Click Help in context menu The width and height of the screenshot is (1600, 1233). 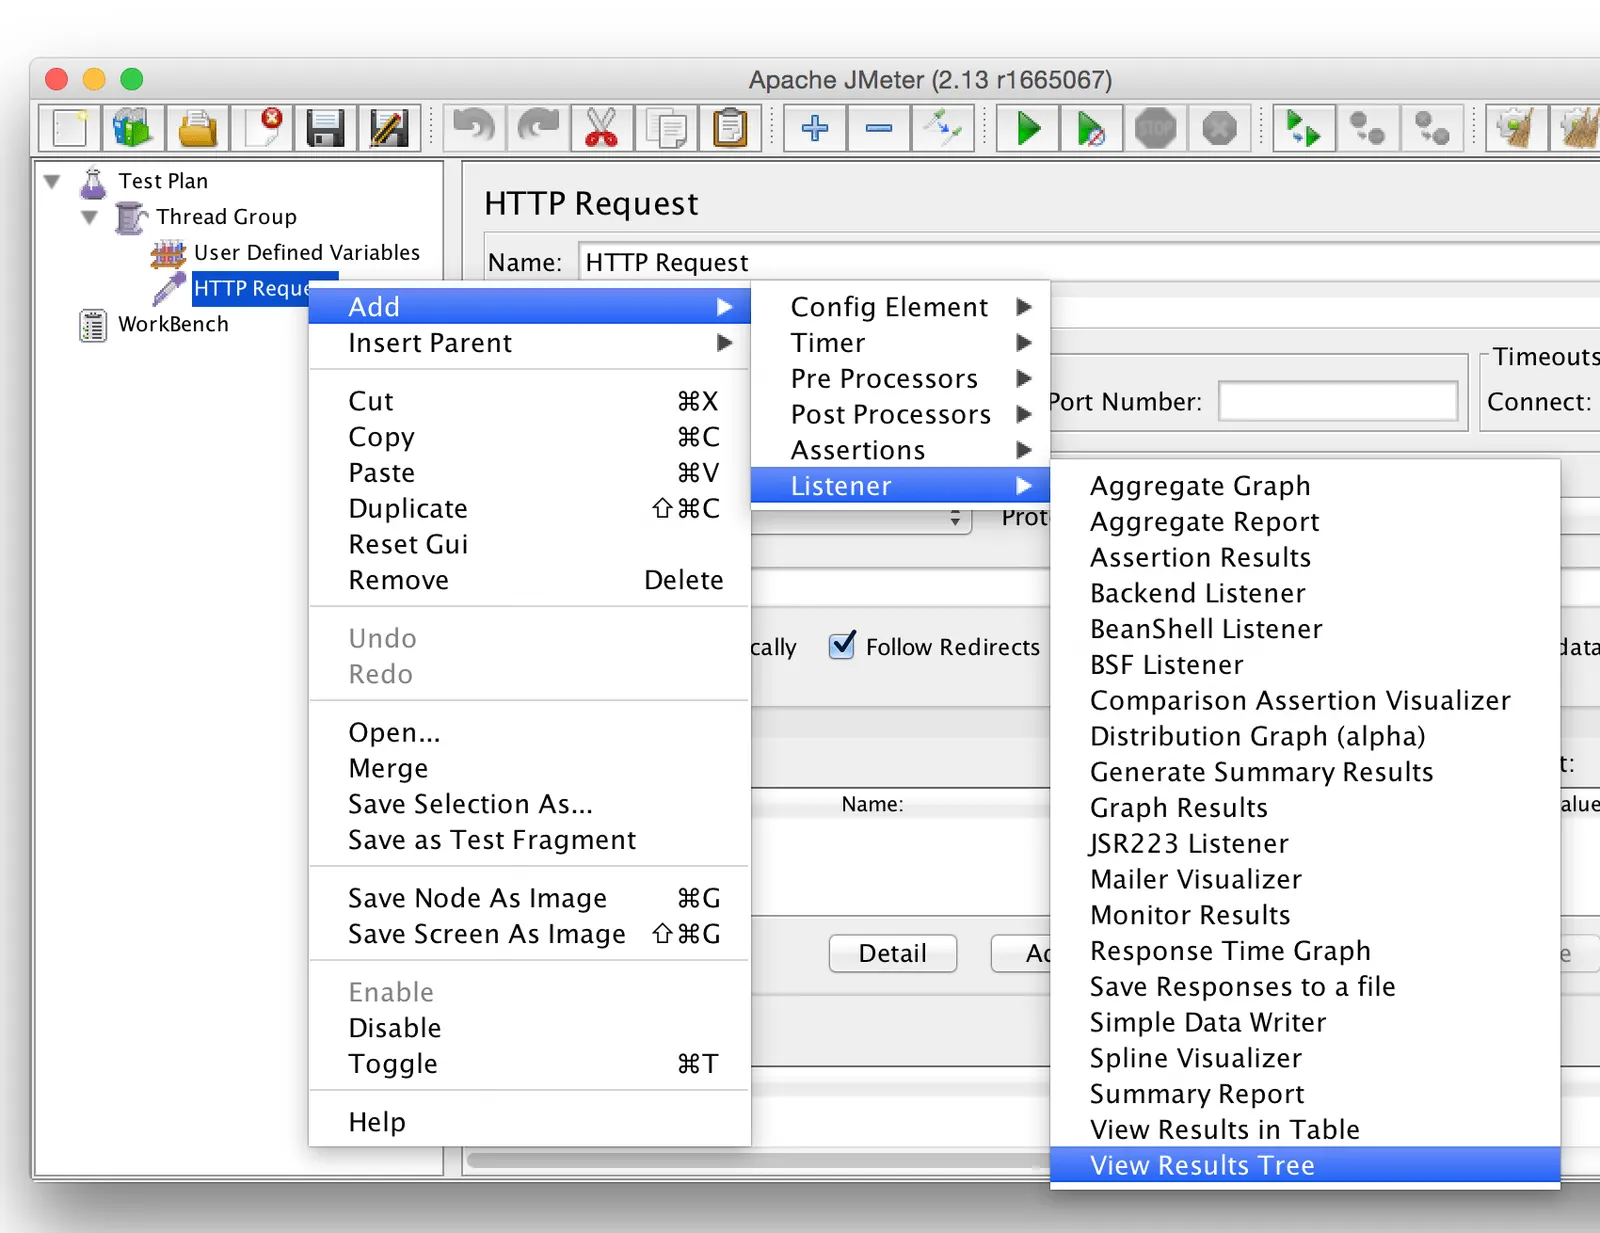(529, 1122)
